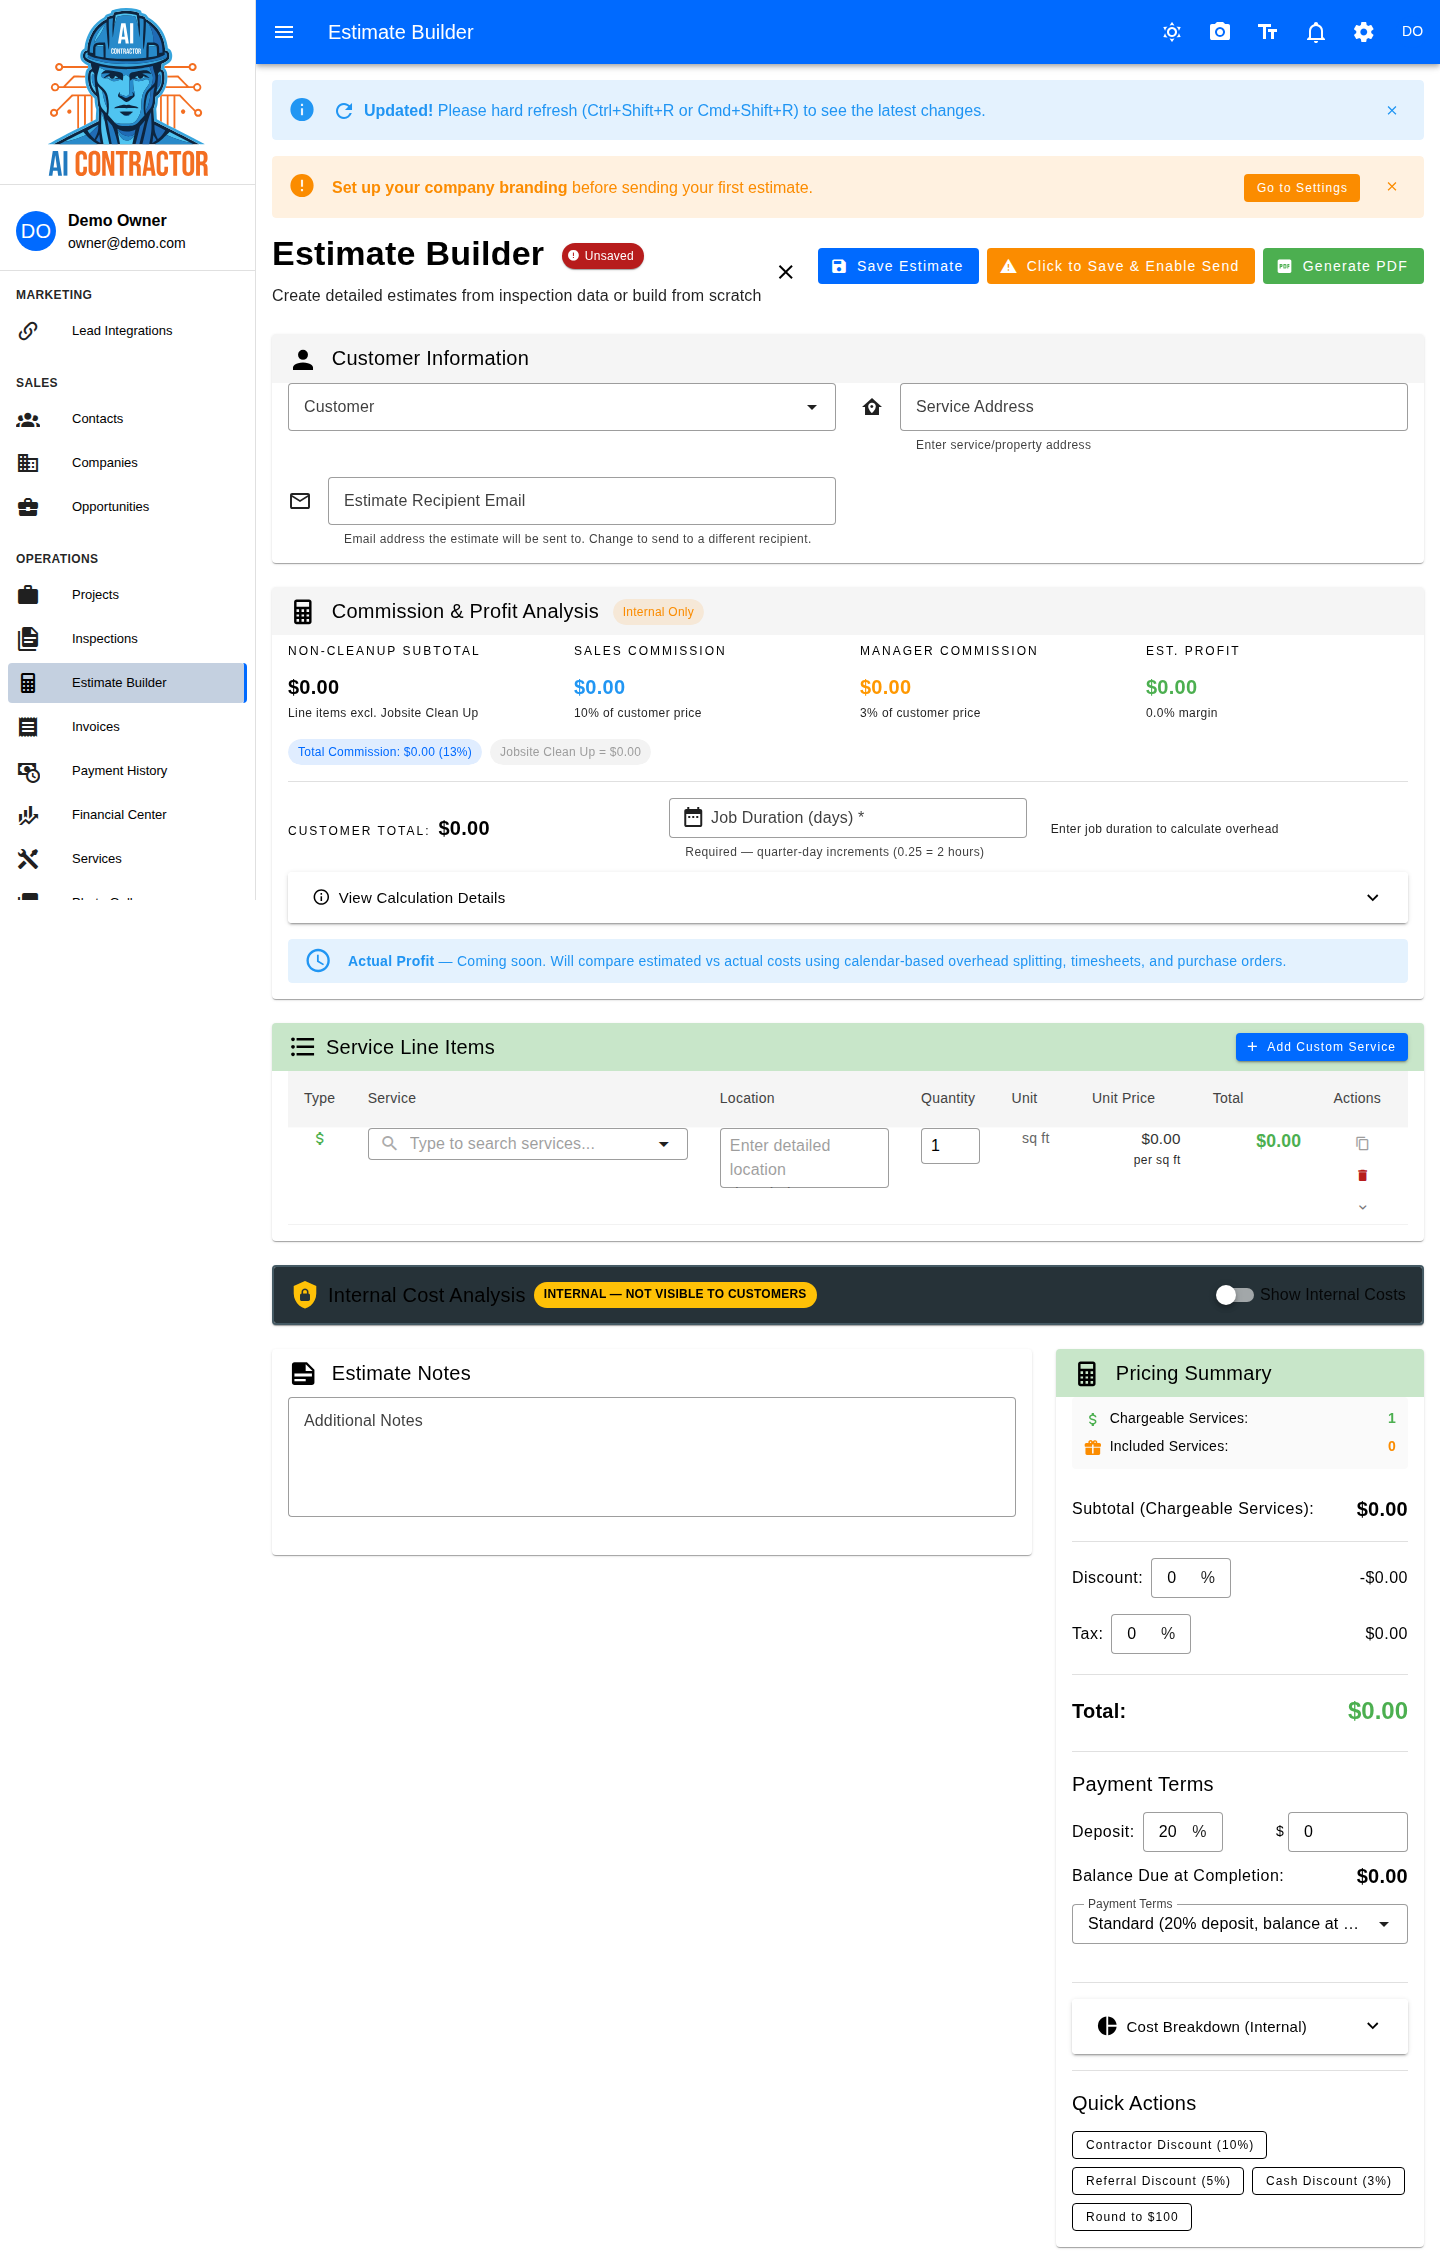This screenshot has height=2263, width=1440.
Task: Open the settings gear icon
Action: (1364, 32)
